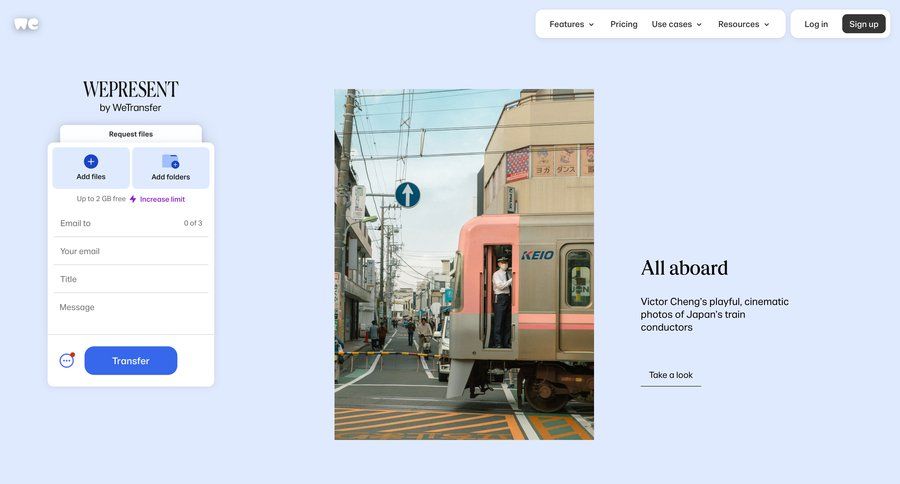Screen dimensions: 900x484
Task: Expand the Use cases dropdown menu
Action: tap(676, 24)
